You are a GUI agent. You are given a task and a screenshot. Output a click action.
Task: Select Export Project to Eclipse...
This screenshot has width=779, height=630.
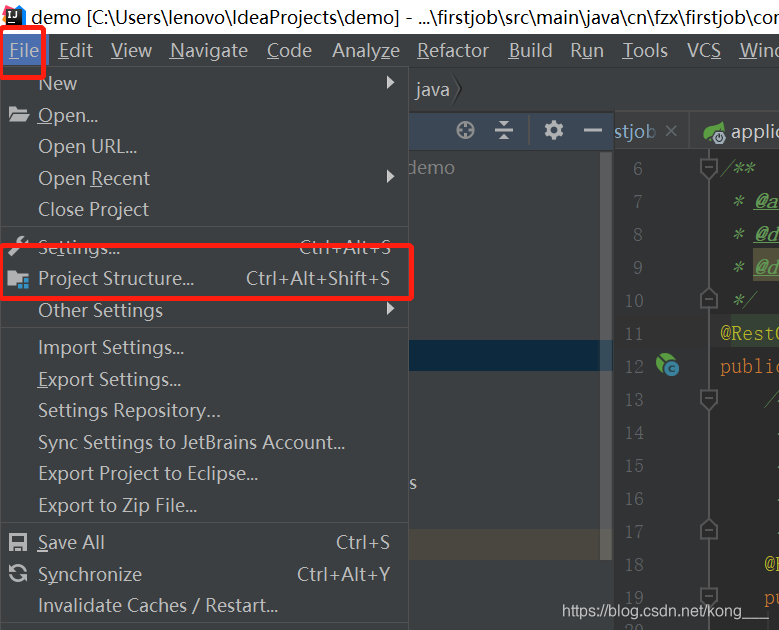click(204, 474)
